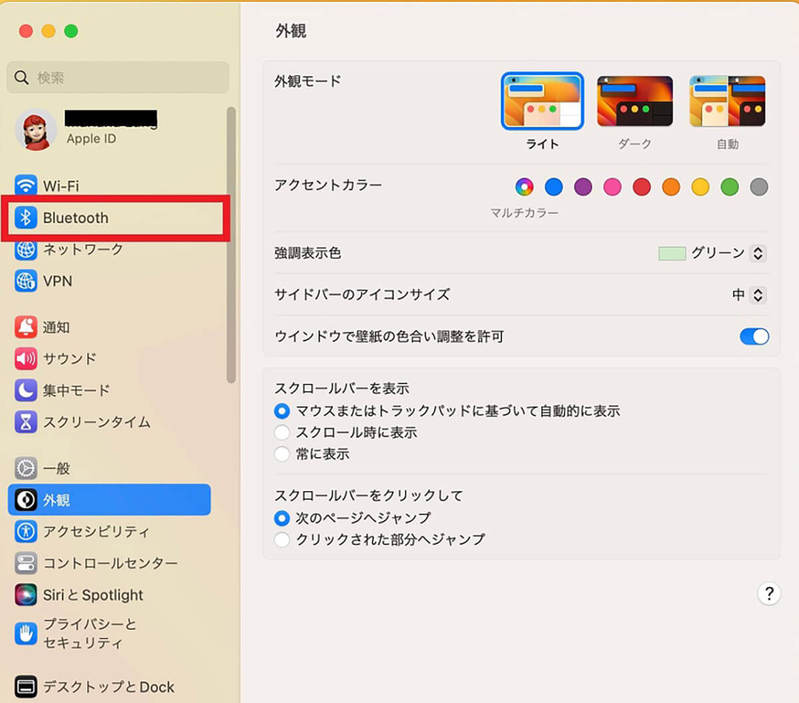Choose ダーク appearance thumbnail
799x703 pixels.
coord(635,101)
